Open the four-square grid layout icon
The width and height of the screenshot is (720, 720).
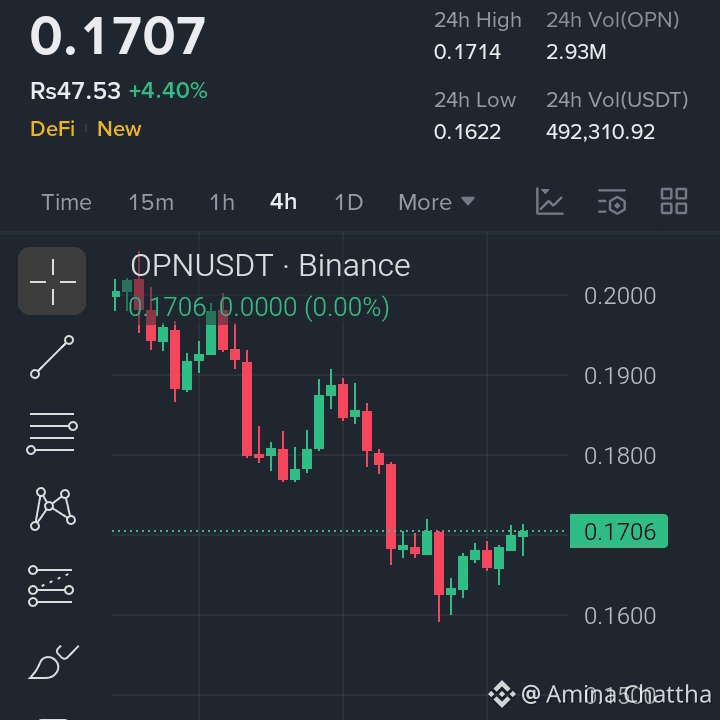point(674,201)
